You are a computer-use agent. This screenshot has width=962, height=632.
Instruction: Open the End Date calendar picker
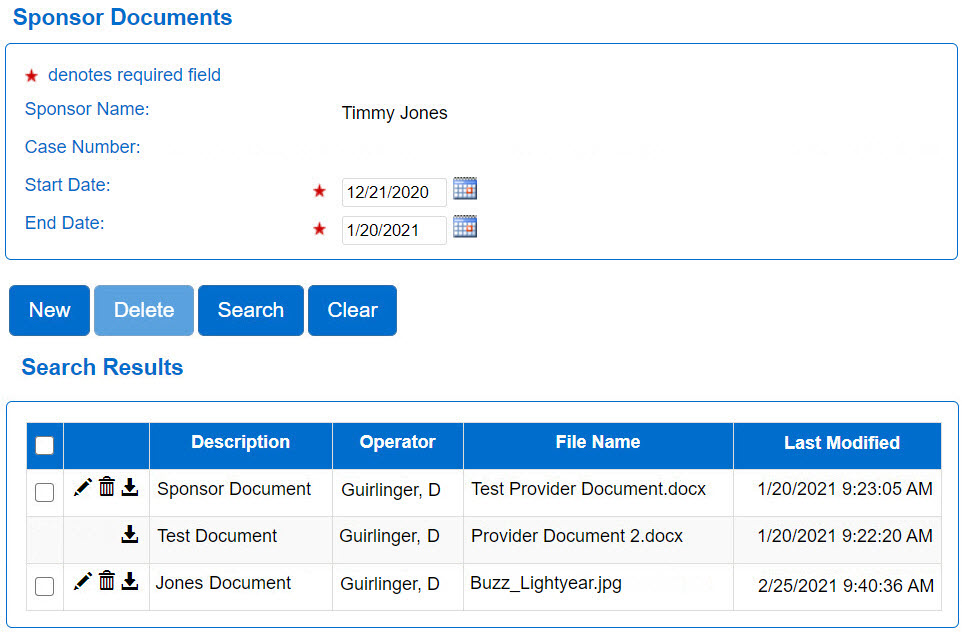pyautogui.click(x=465, y=226)
